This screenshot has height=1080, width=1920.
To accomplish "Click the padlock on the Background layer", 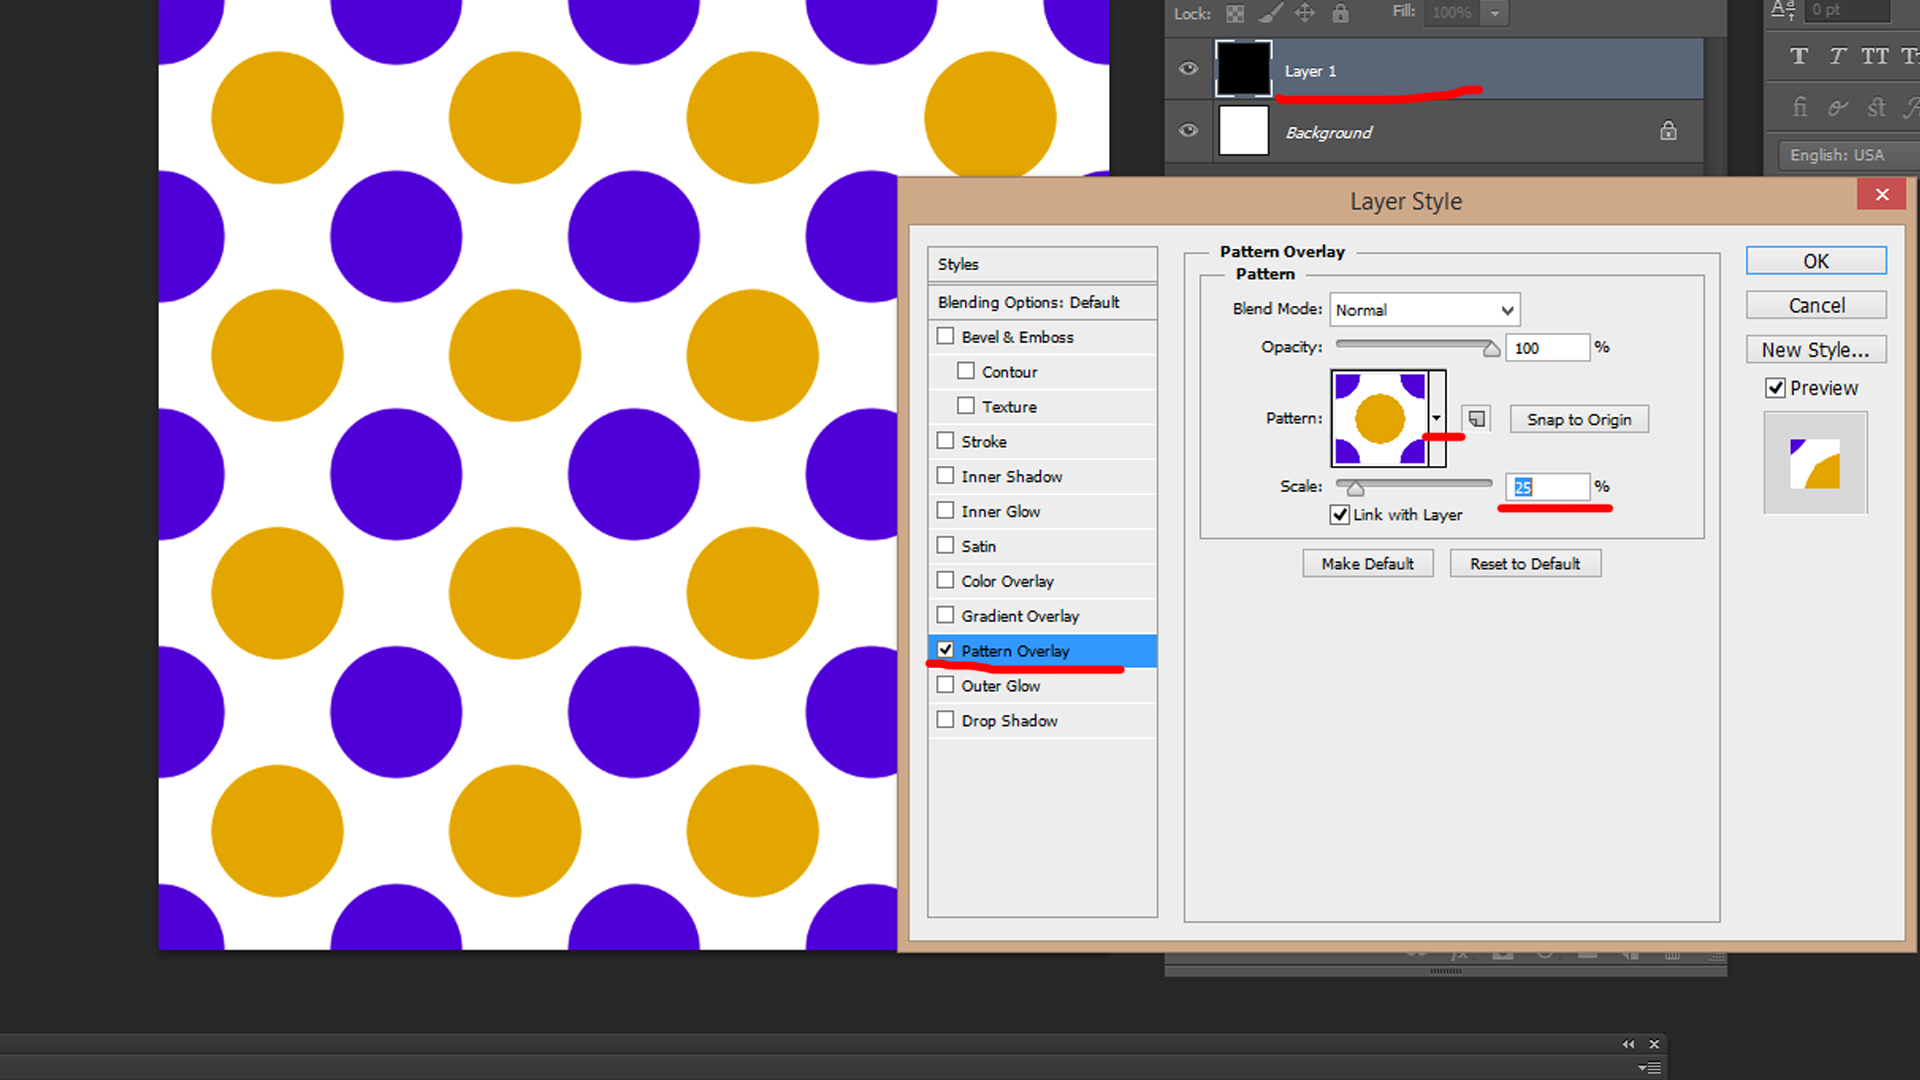I will tap(1668, 130).
